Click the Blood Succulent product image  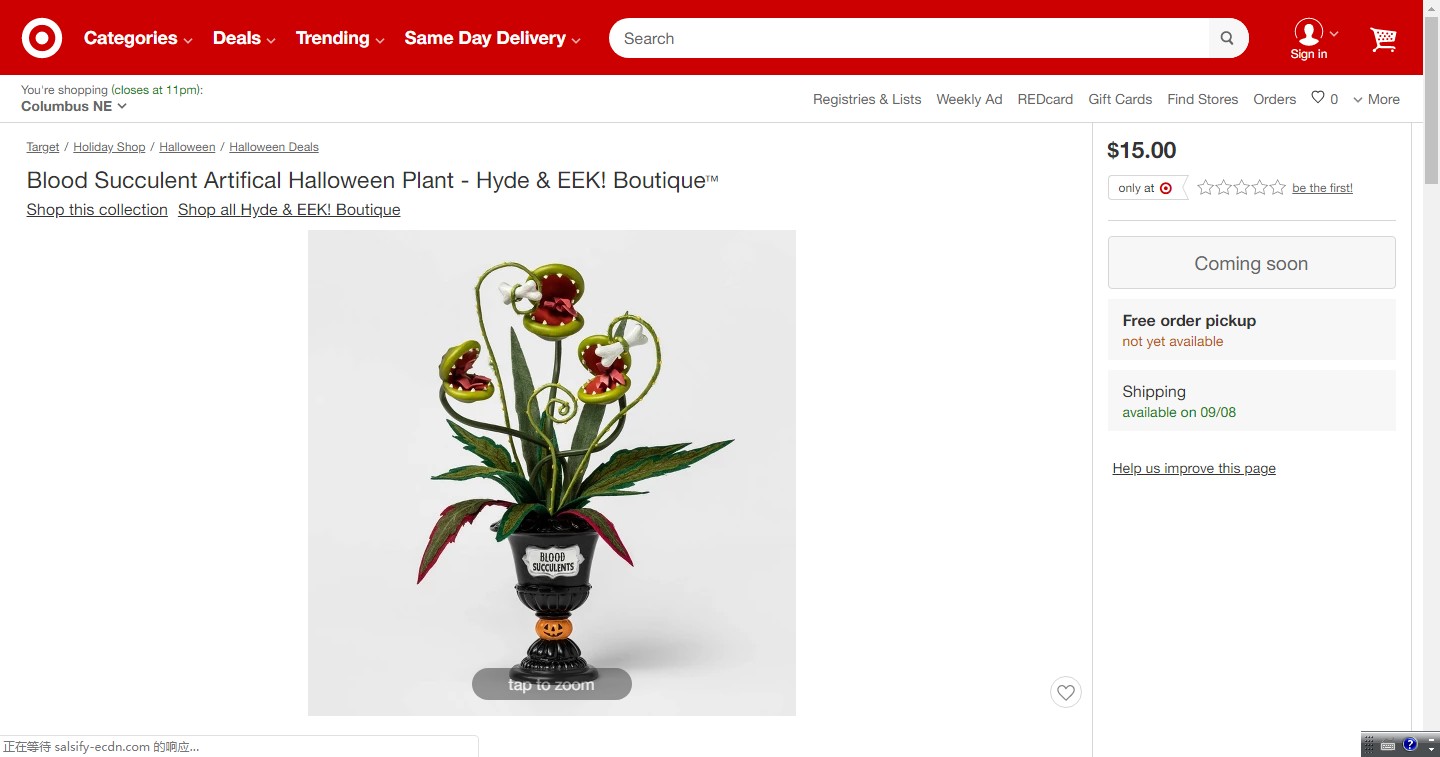point(552,473)
